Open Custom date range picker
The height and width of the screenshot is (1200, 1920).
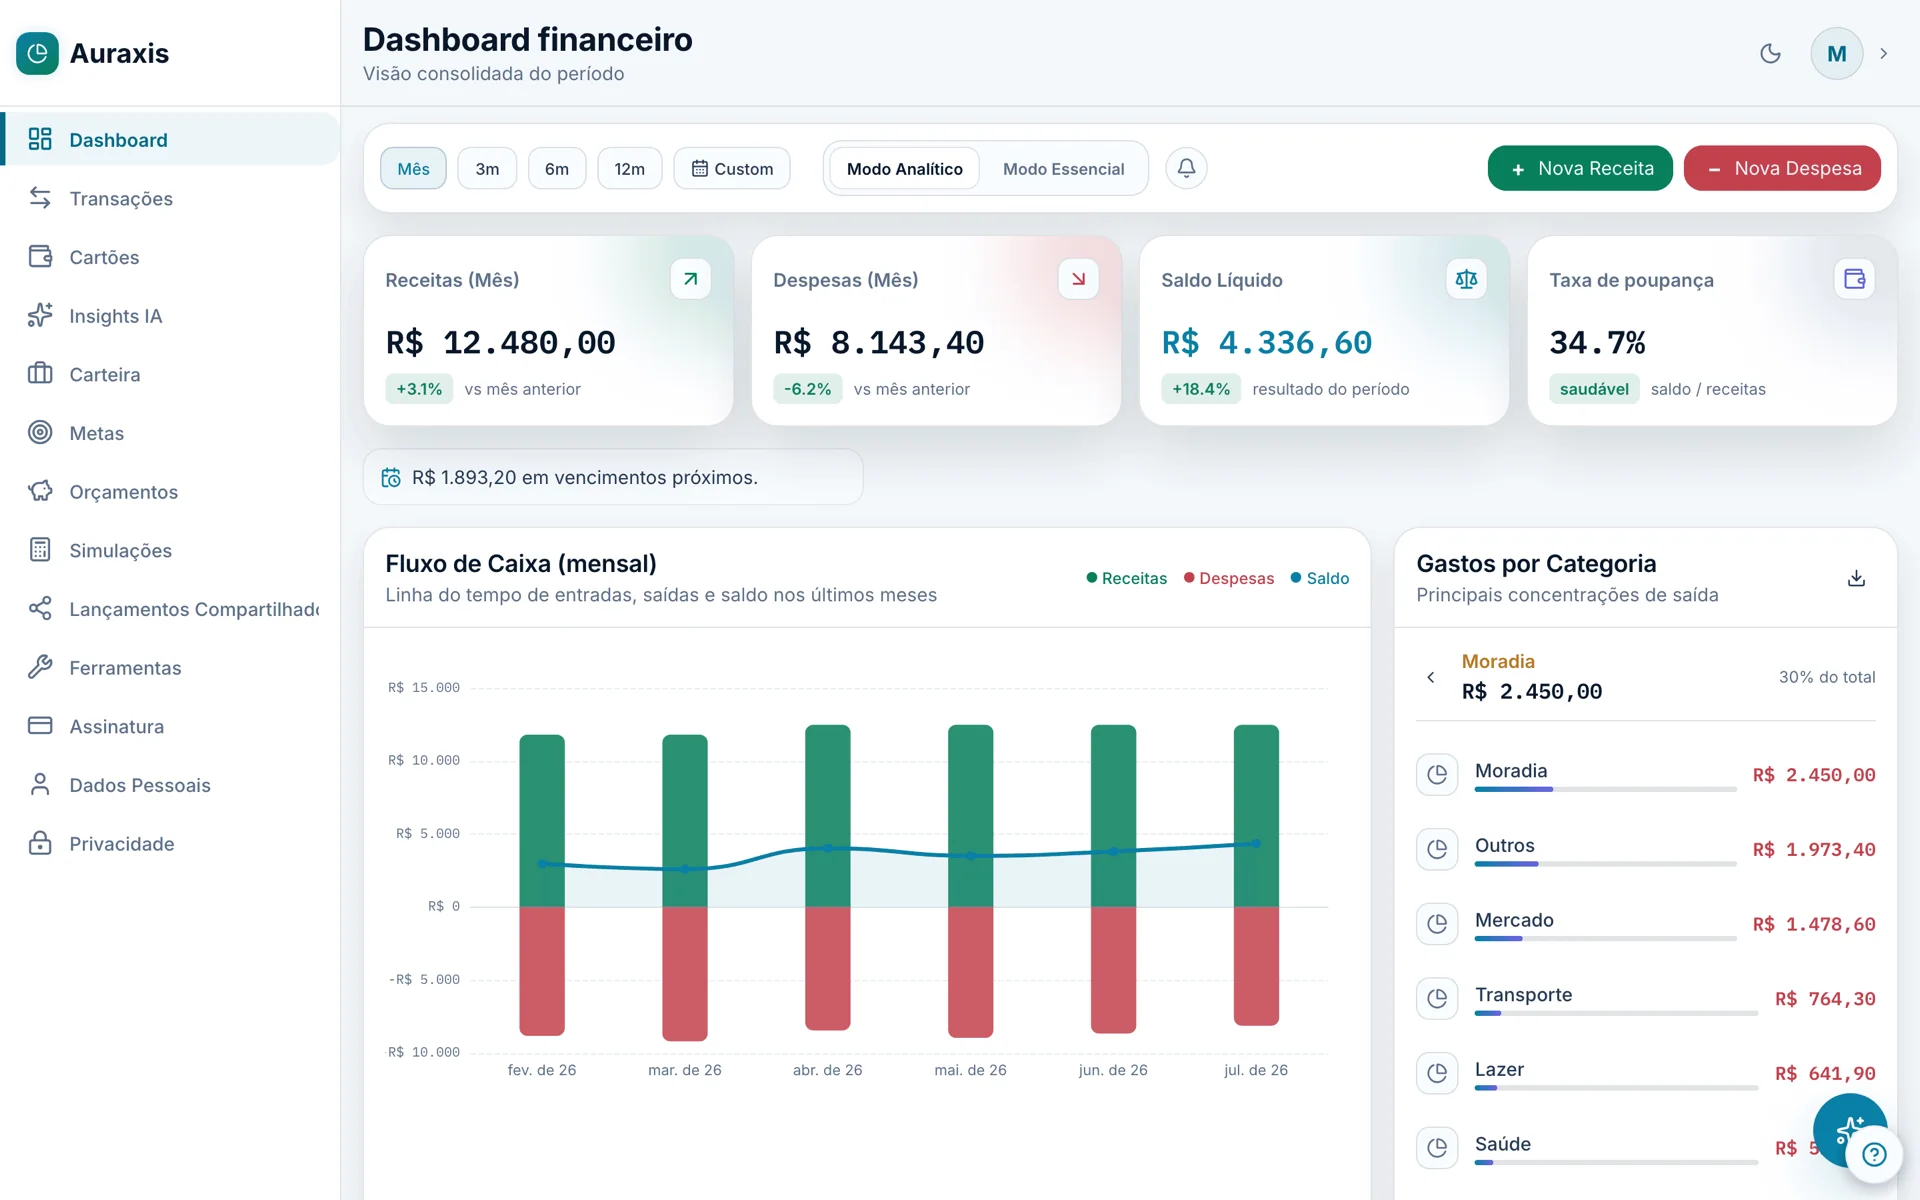click(732, 169)
